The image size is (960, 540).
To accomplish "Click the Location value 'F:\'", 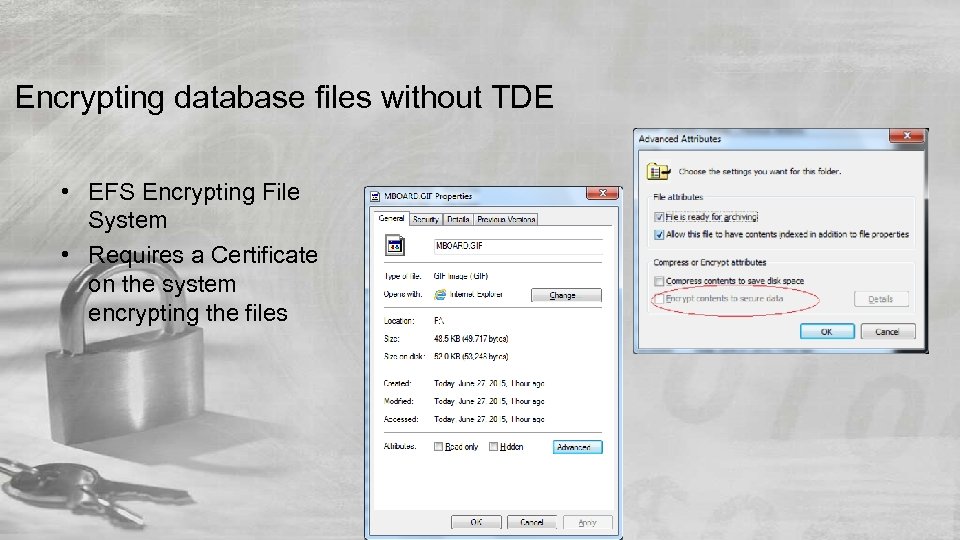I will tap(438, 321).
